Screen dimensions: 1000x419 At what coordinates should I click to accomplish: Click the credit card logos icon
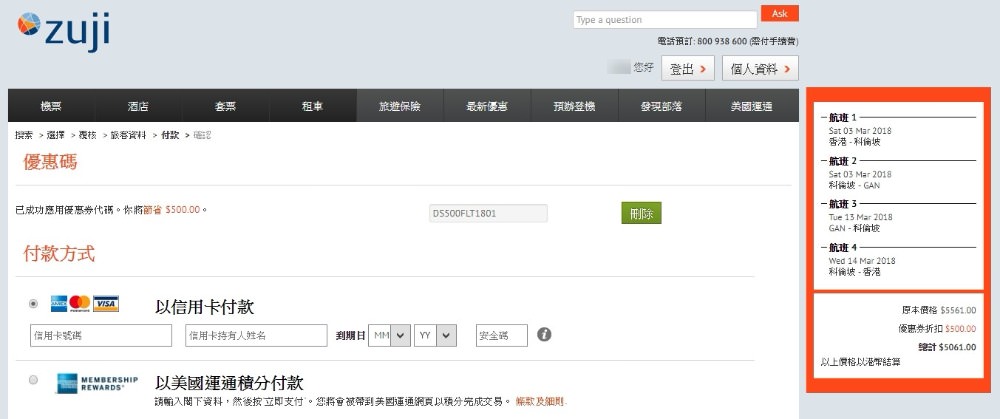pos(84,303)
